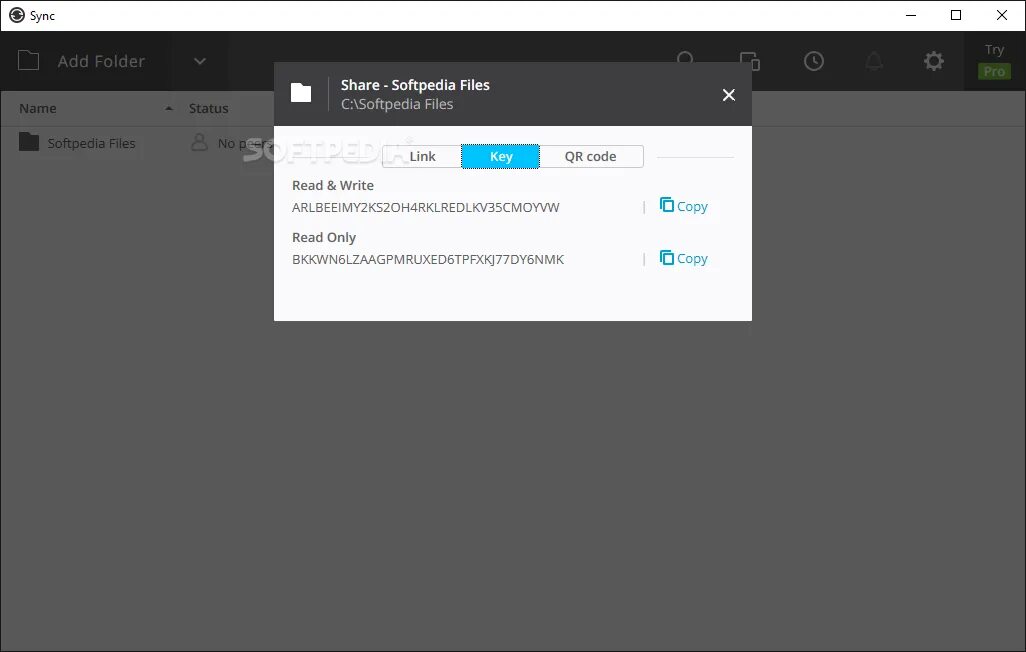
Task: Click the Share - Softpedia Files title
Action: point(415,85)
